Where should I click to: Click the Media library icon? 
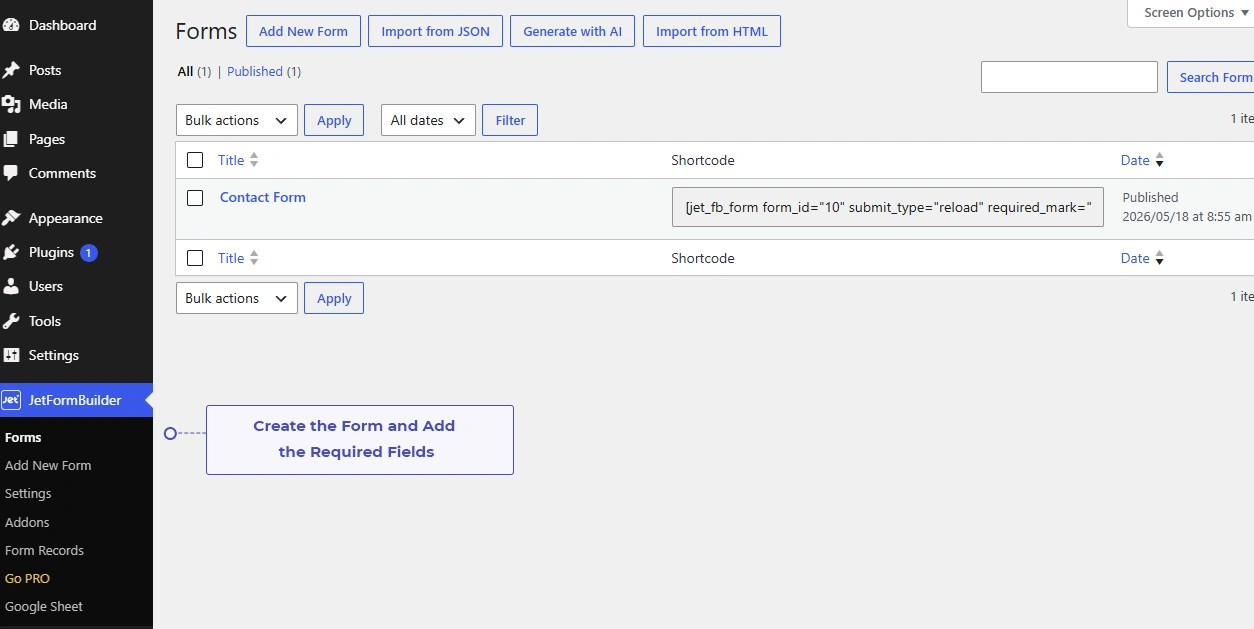coord(11,104)
